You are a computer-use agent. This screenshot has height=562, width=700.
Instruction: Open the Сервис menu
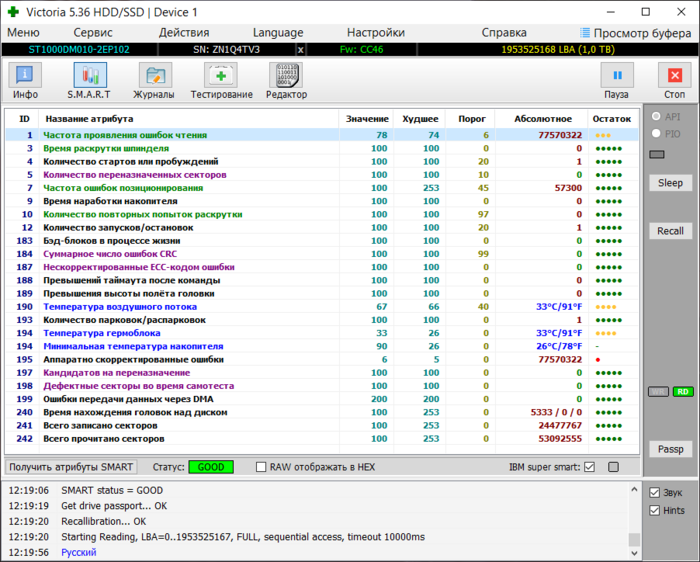point(93,32)
